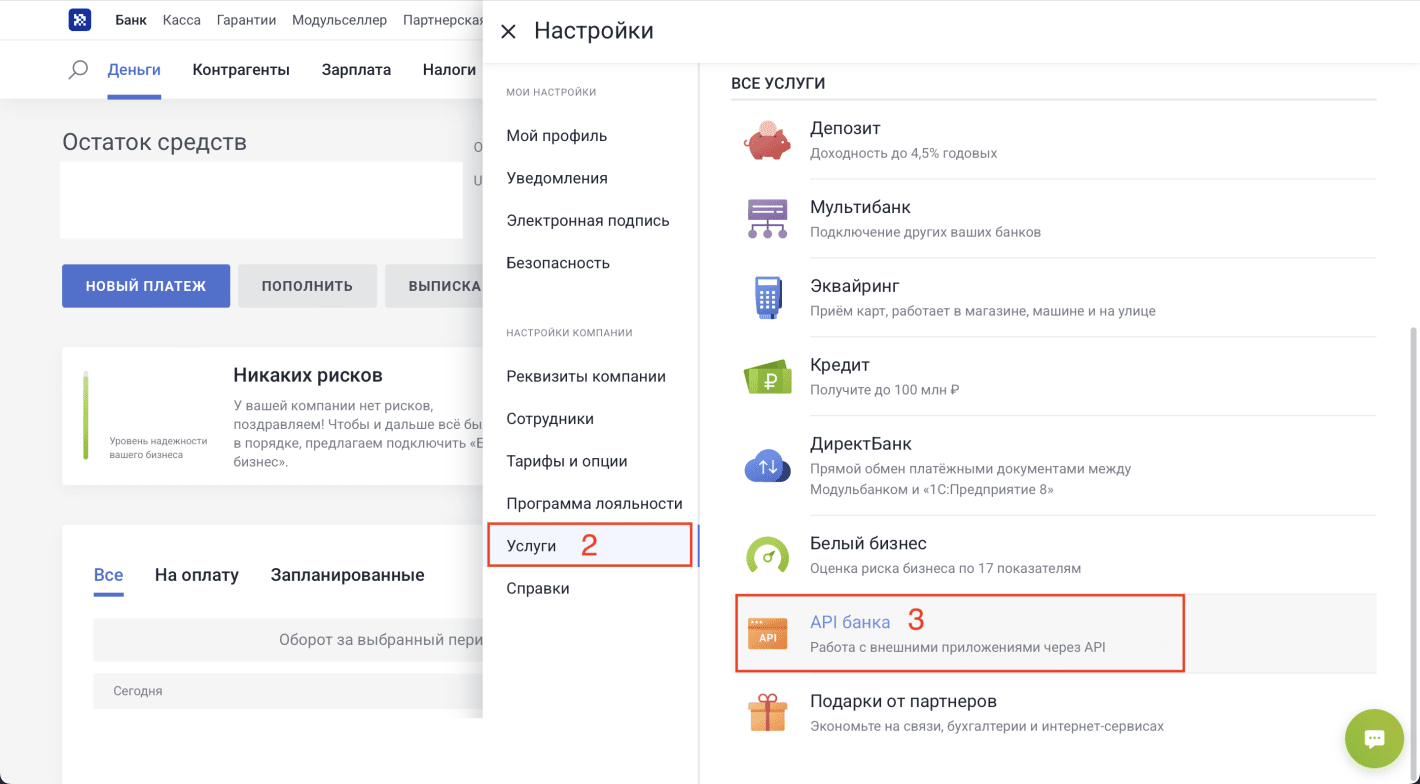Close the Настройки panel with the X
This screenshot has width=1420, height=784.
click(508, 31)
